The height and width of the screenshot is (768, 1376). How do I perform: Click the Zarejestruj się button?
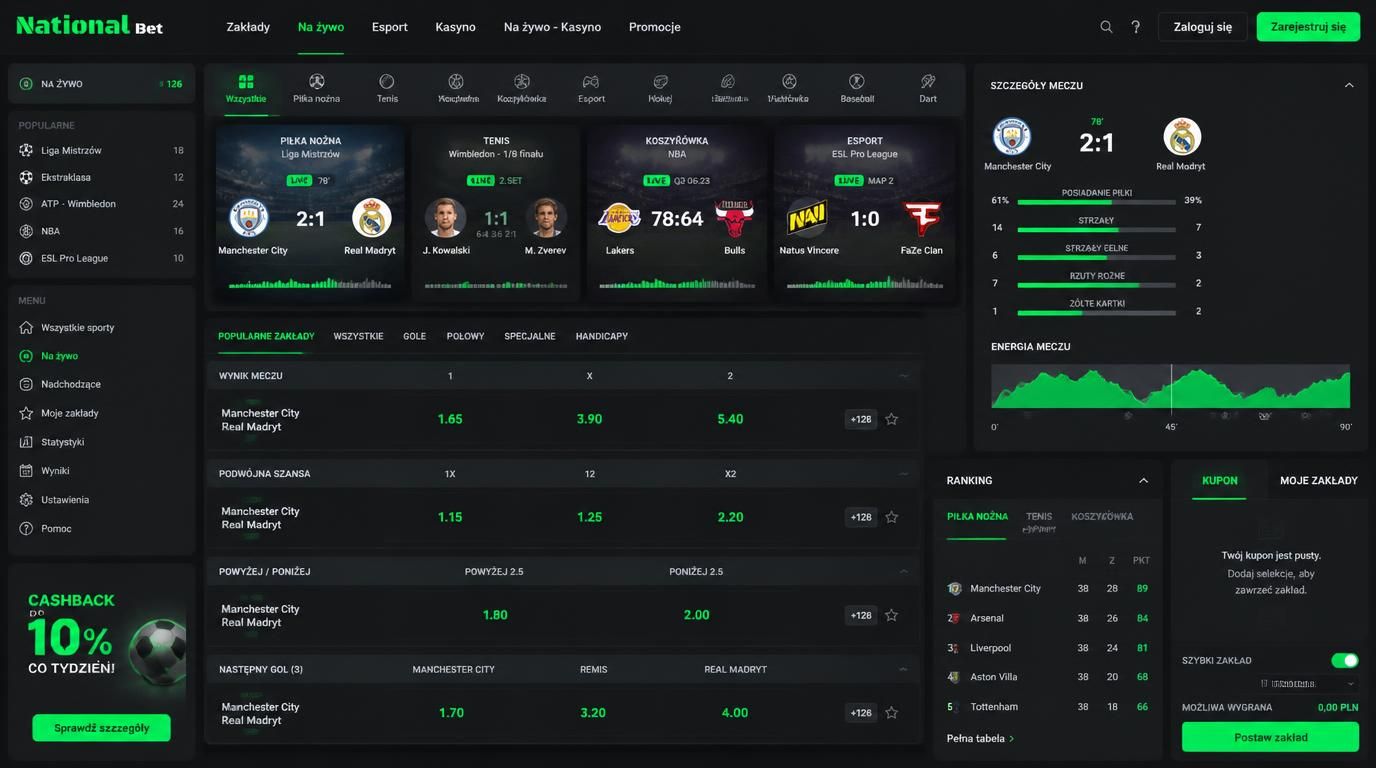tap(1308, 27)
